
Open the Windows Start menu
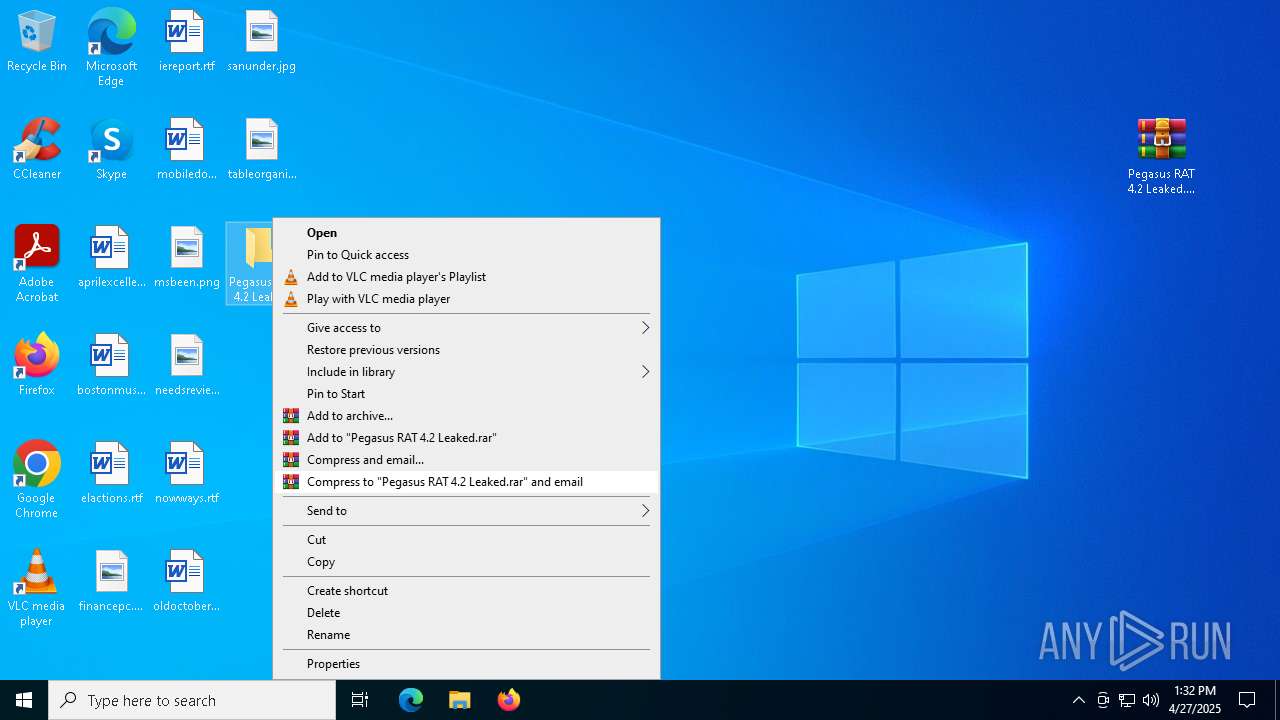click(x=24, y=700)
